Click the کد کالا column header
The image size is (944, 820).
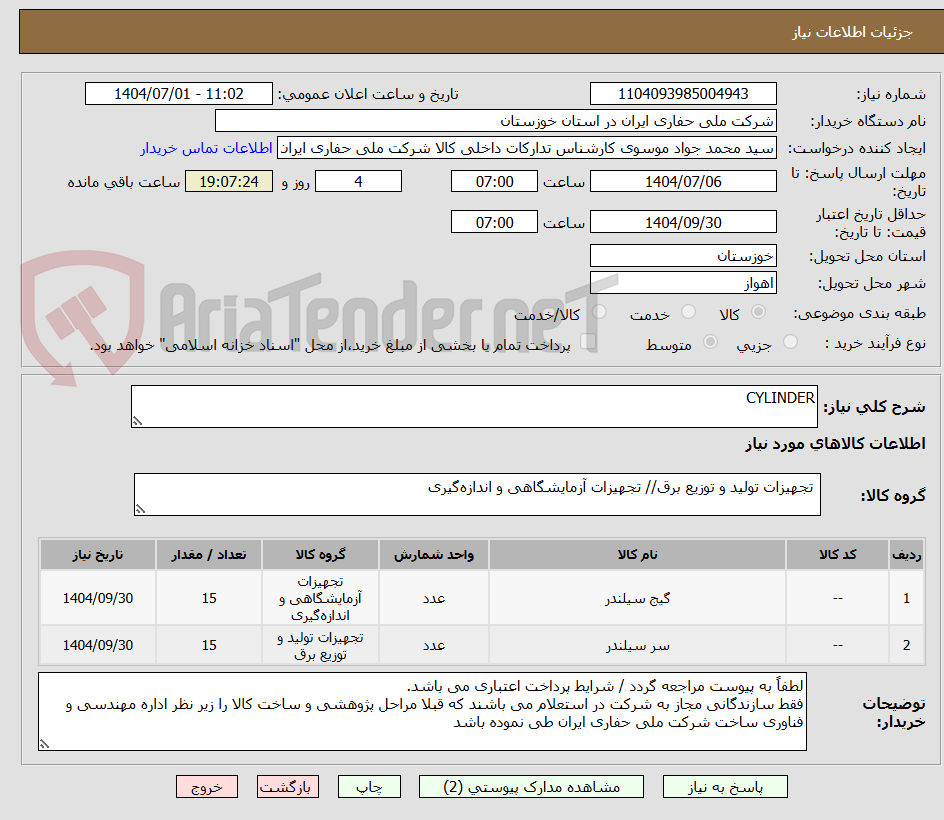(x=837, y=554)
